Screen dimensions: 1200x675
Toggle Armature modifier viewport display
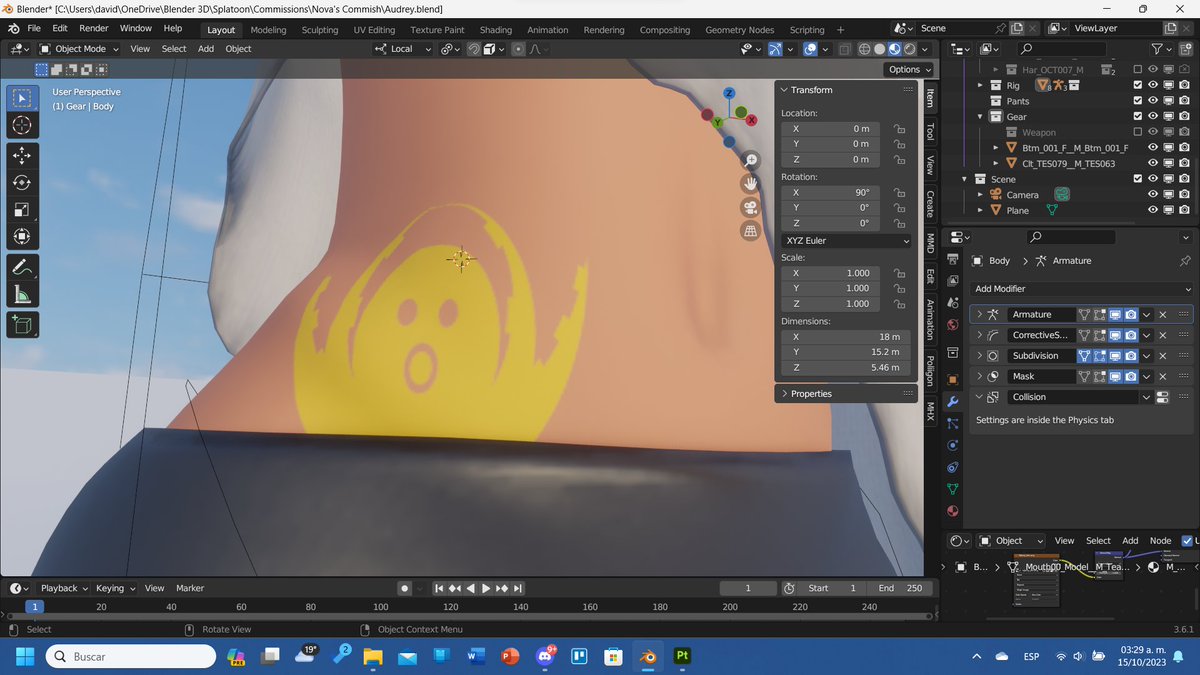[x=1115, y=314]
